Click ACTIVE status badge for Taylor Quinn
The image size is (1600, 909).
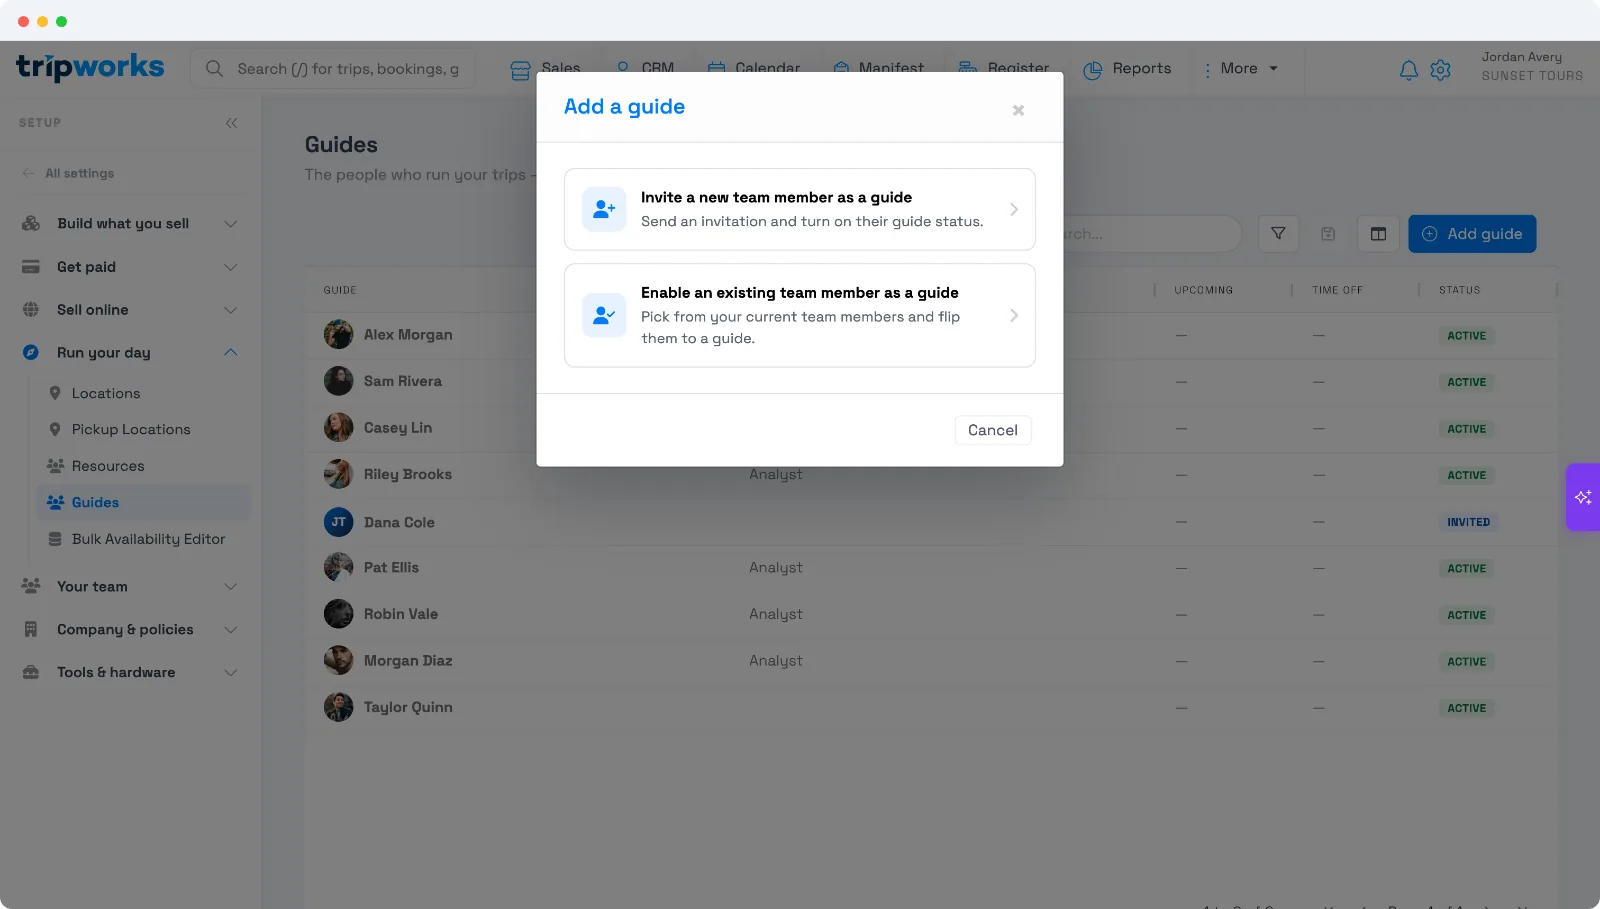[1467, 708]
